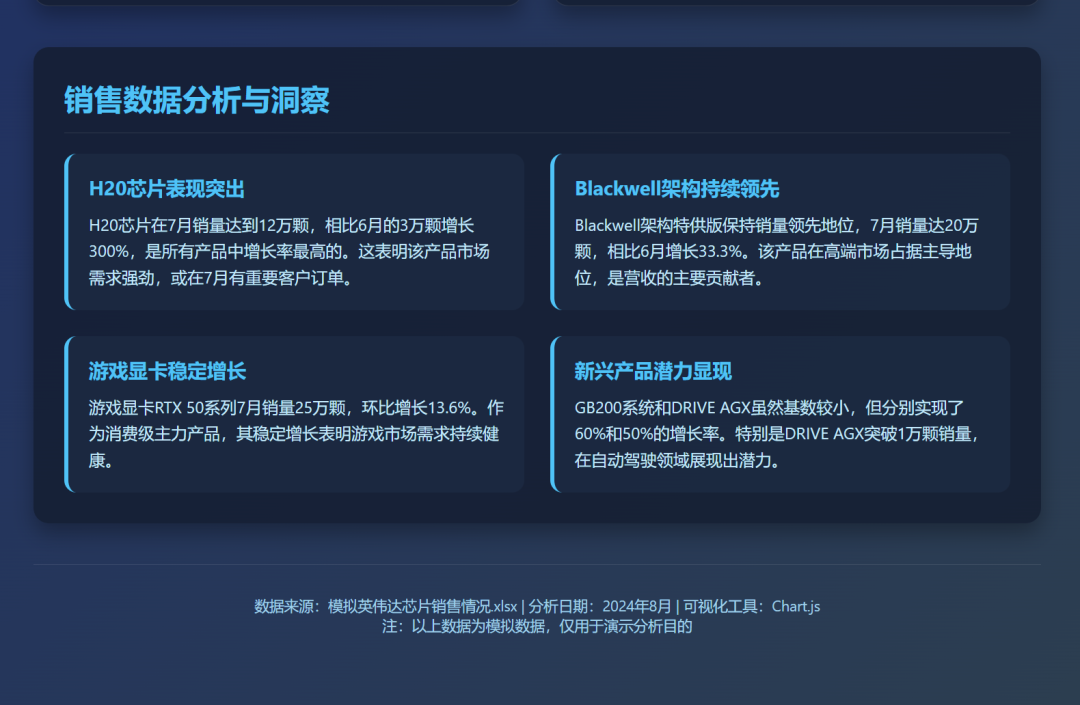Image resolution: width=1080 pixels, height=705 pixels.
Task: Click the 销售数据分析与洞察 section title
Action: (197, 101)
